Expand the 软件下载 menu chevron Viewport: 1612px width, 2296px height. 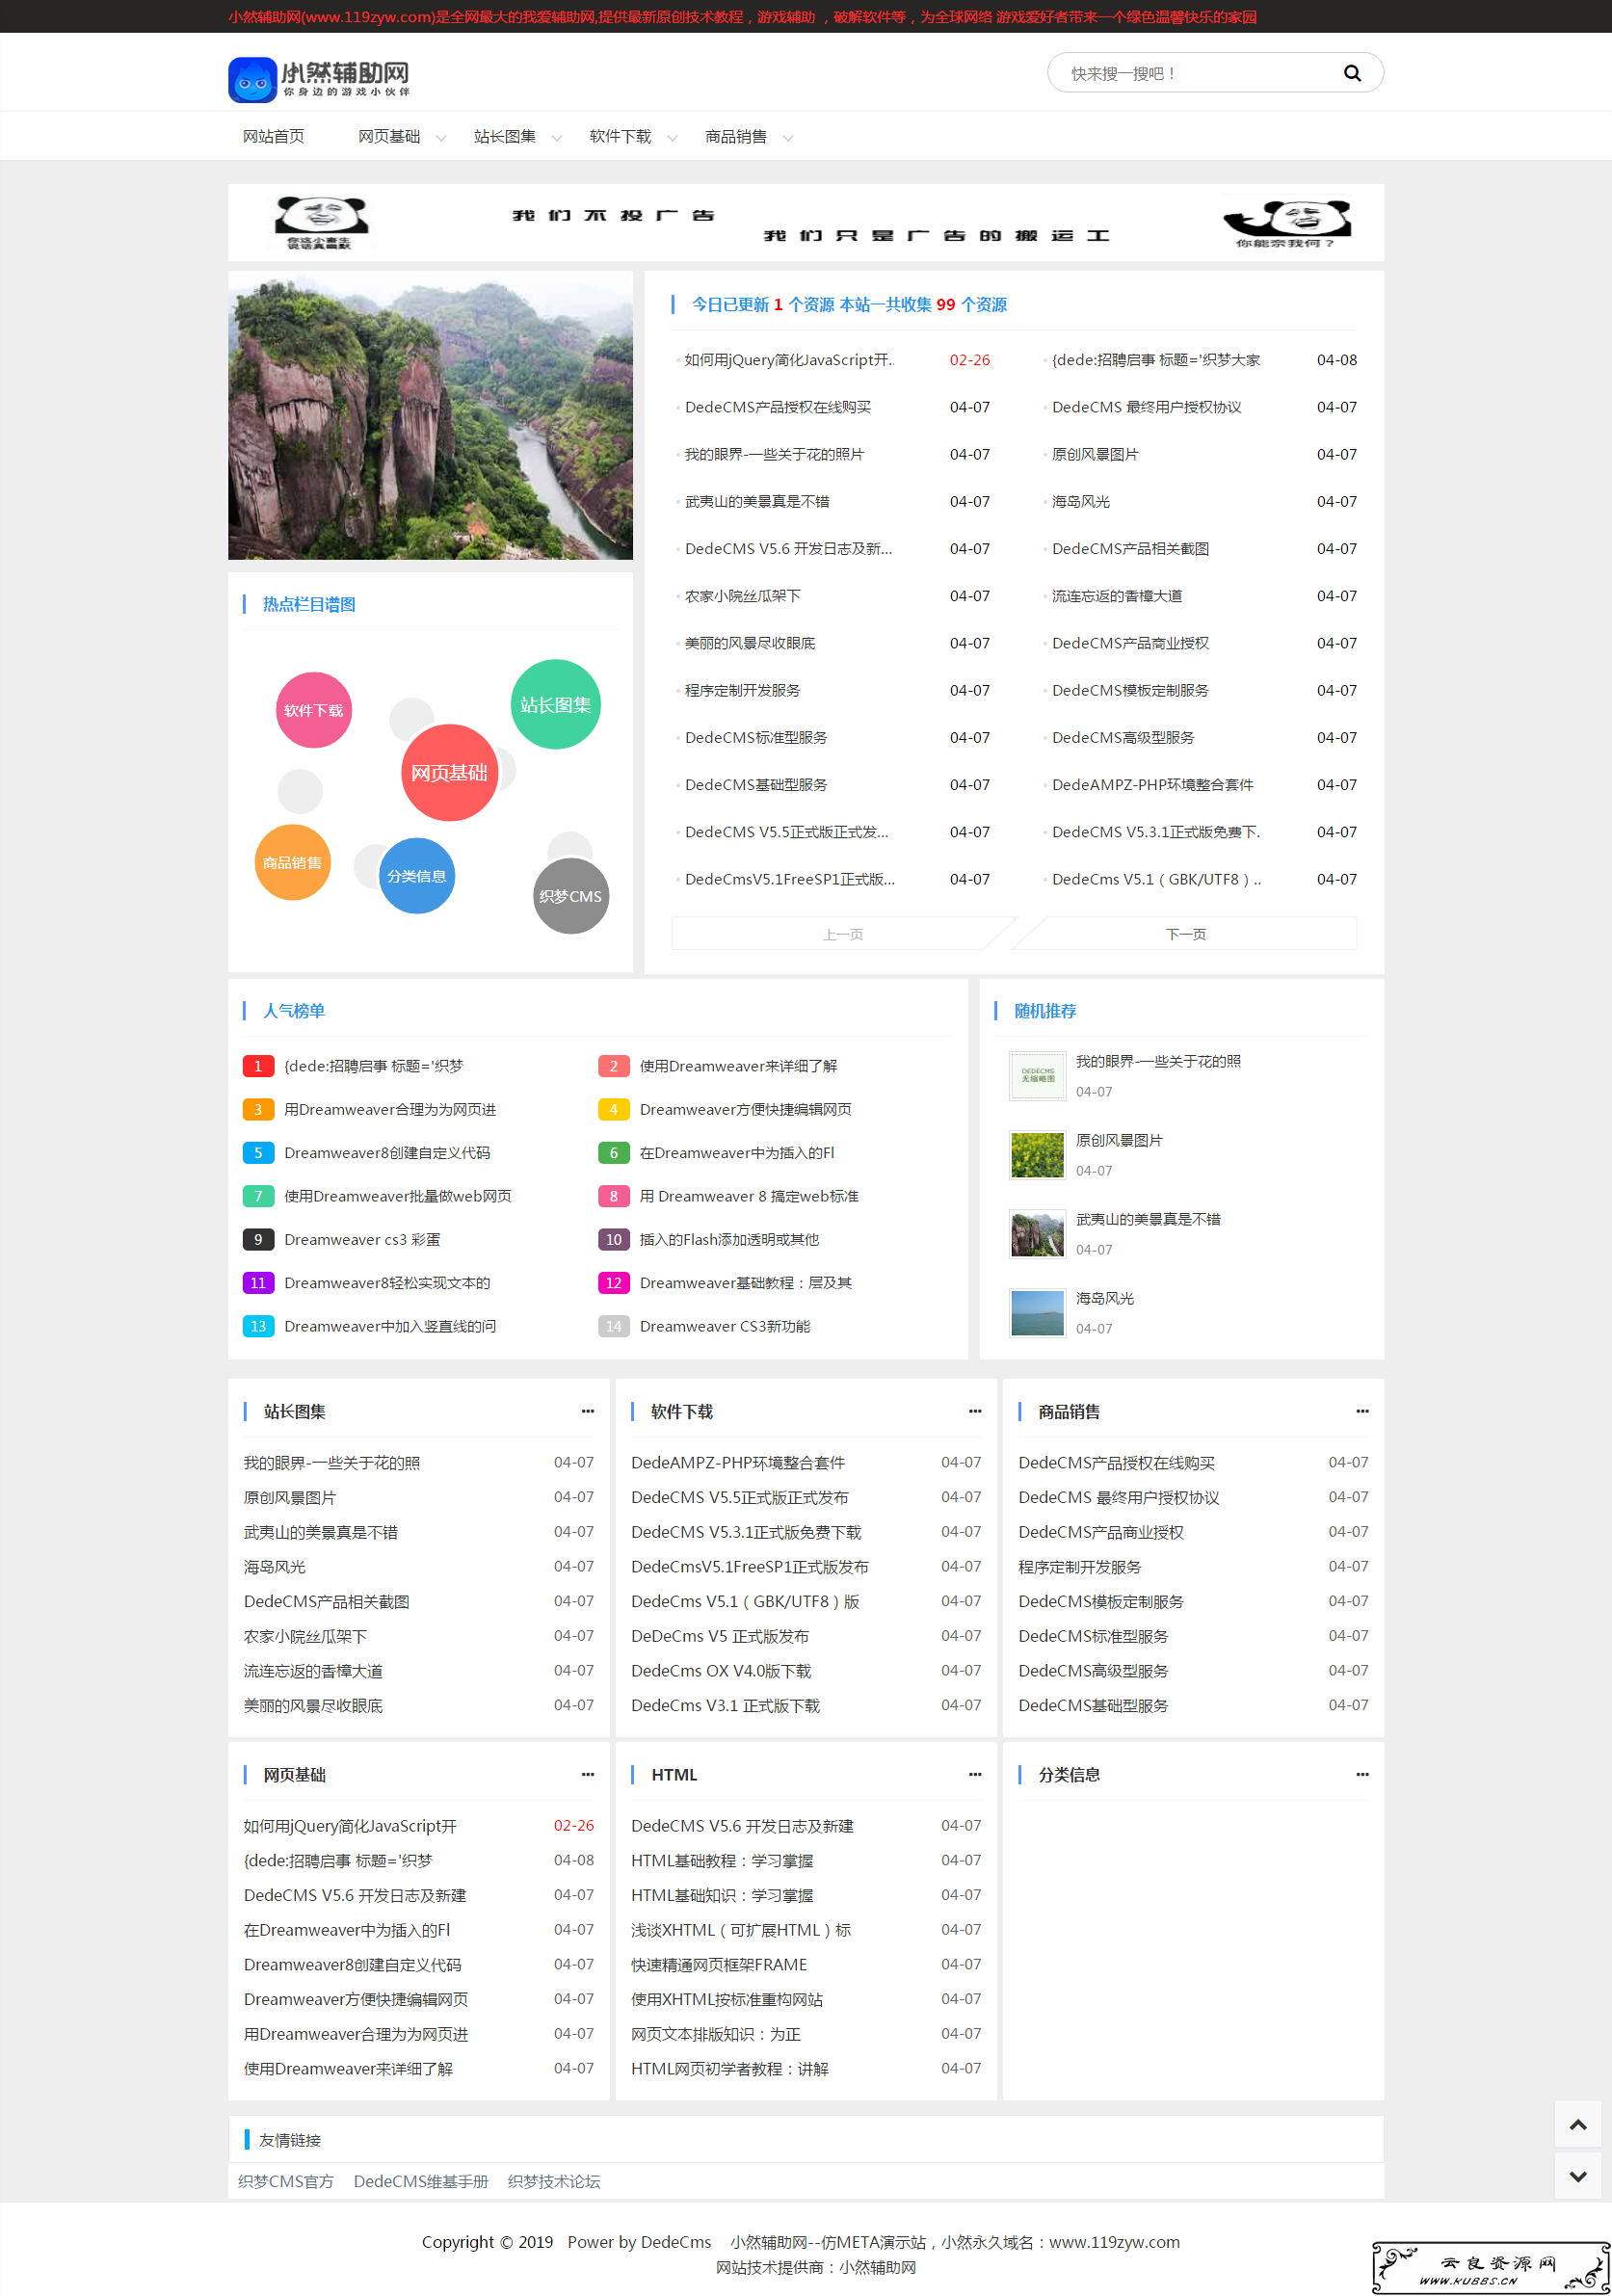click(672, 138)
